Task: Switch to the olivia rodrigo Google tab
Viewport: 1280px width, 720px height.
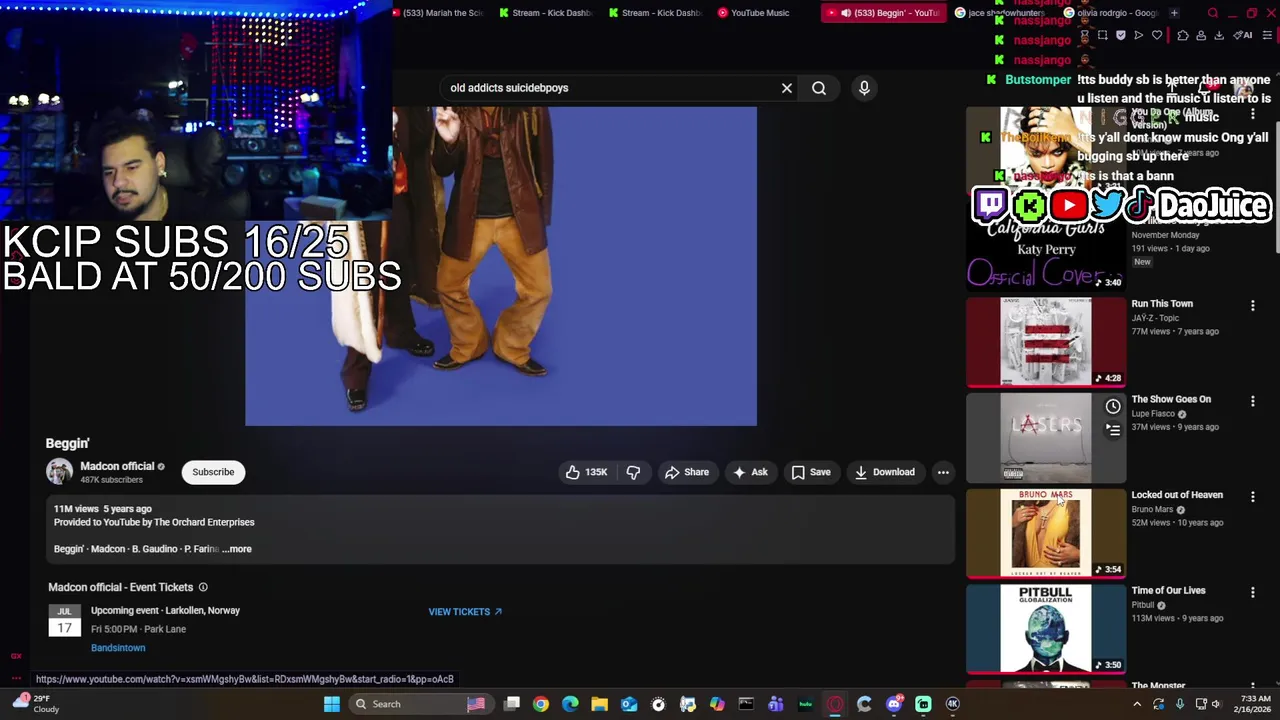Action: click(1110, 13)
